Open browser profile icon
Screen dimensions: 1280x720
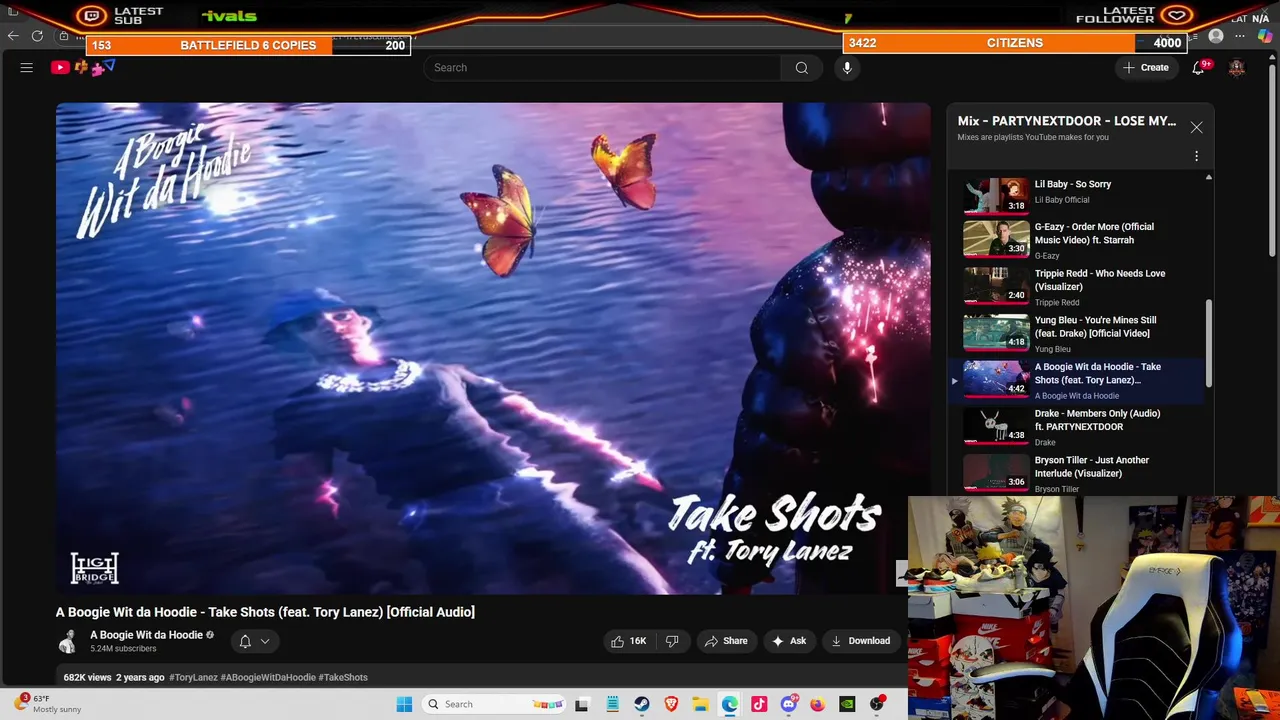click(x=1216, y=36)
